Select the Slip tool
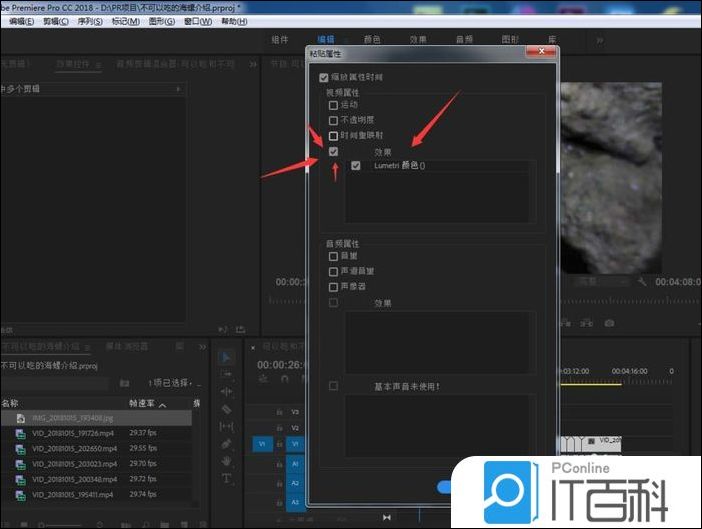This screenshot has width=702, height=529. pyautogui.click(x=226, y=427)
